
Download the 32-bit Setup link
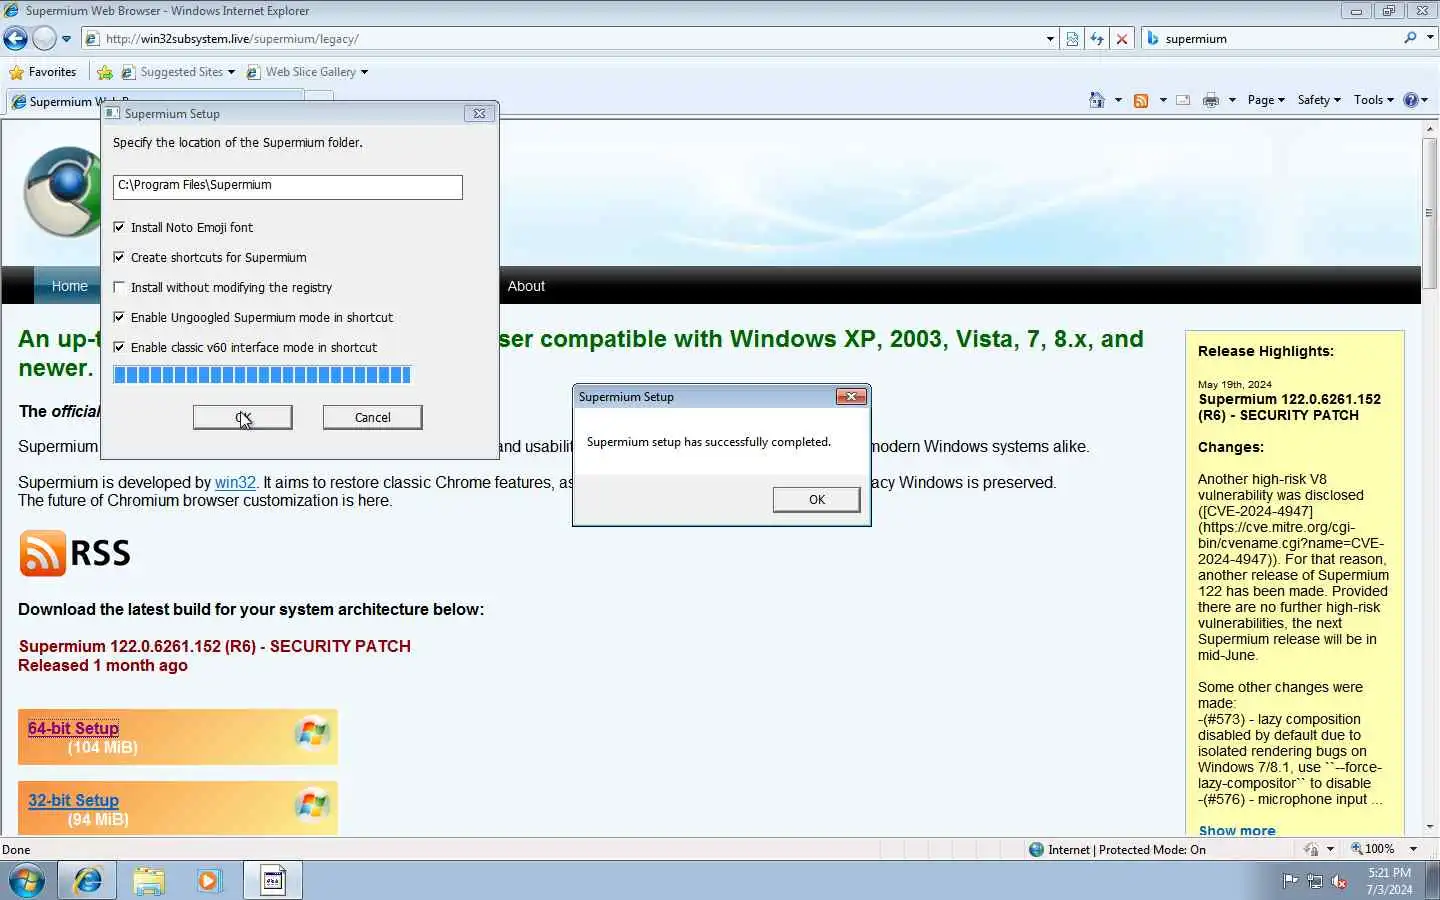pos(73,800)
